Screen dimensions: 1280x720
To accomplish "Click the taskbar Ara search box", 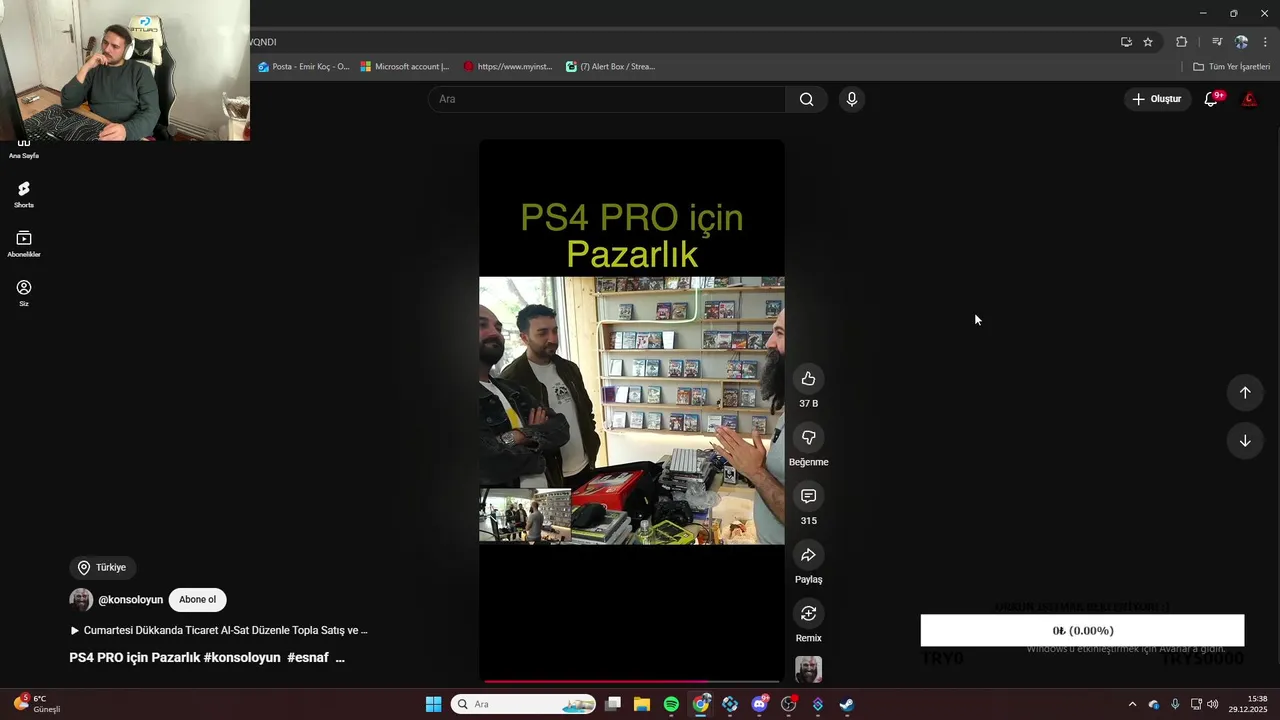I will pyautogui.click(x=523, y=704).
